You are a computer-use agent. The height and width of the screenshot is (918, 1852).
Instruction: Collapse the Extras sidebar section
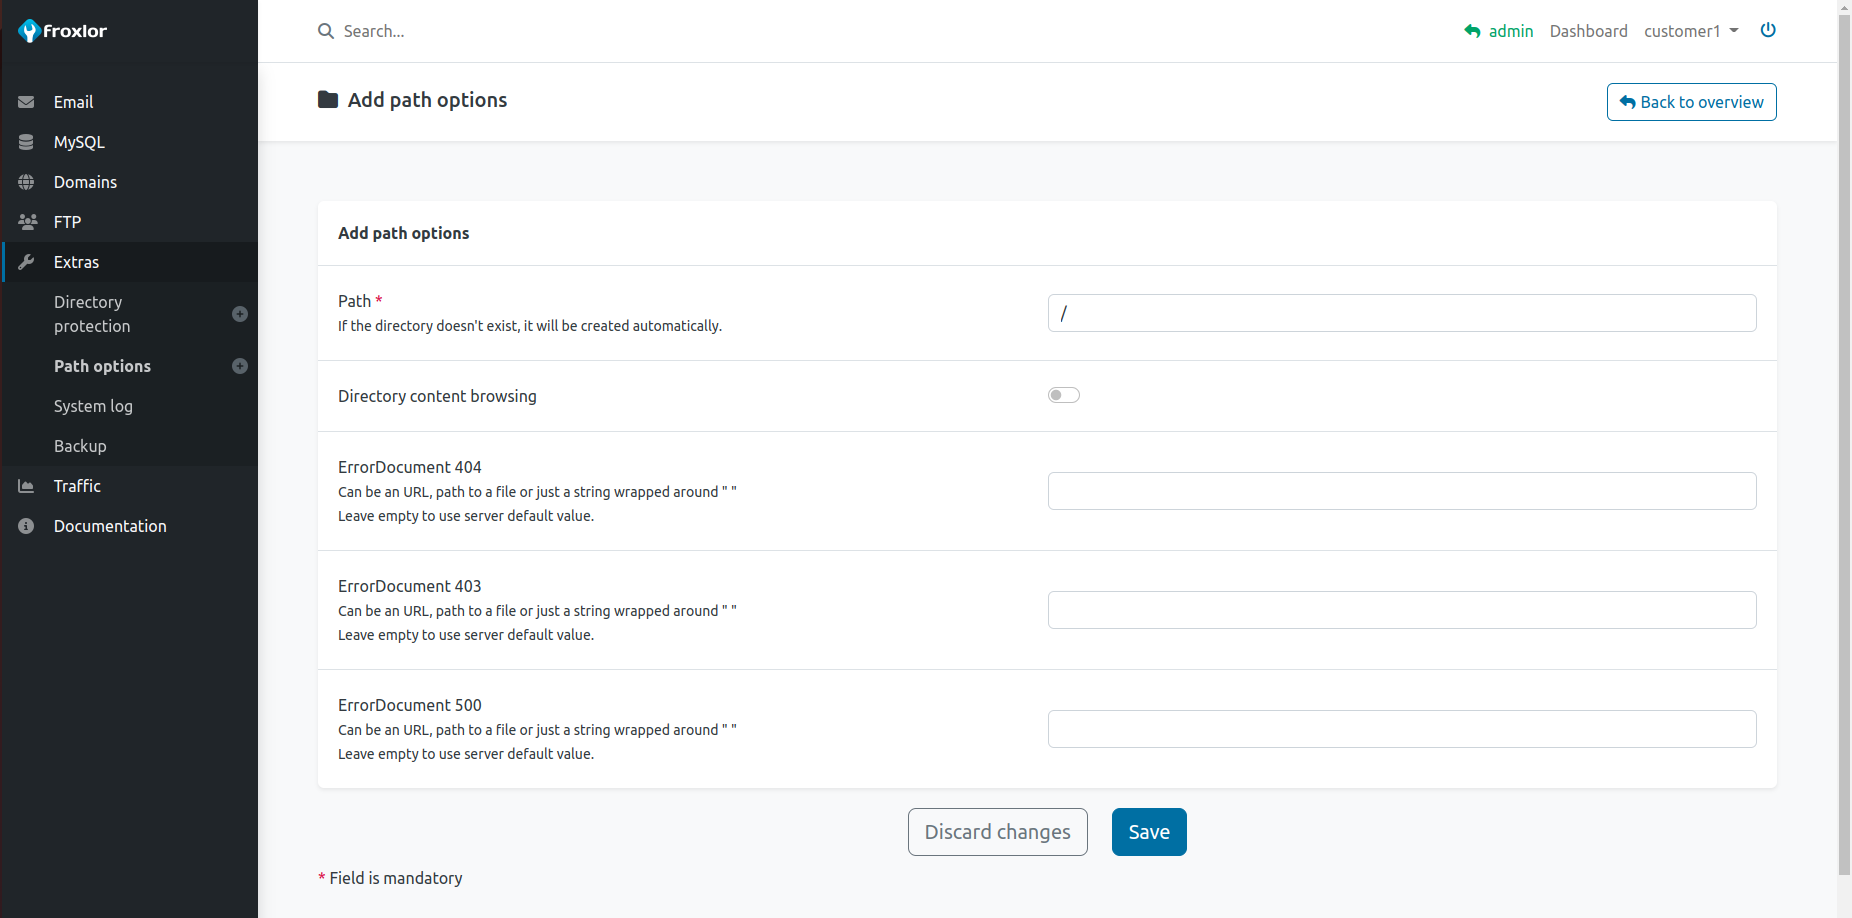[76, 262]
